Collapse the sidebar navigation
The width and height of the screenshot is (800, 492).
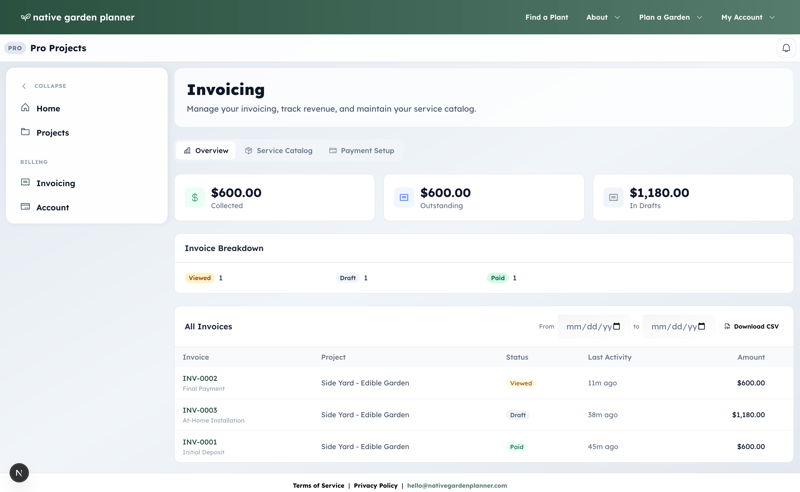pyautogui.click(x=44, y=86)
